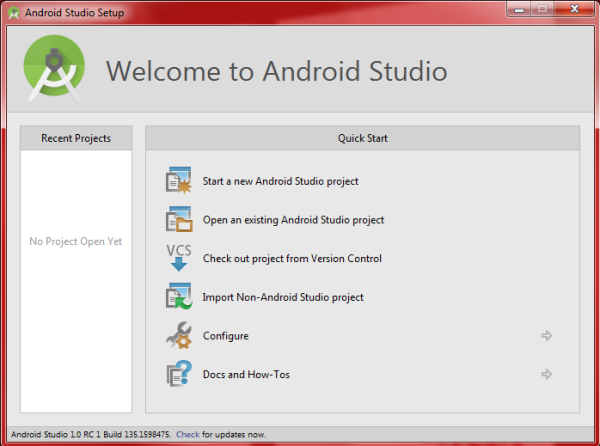The height and width of the screenshot is (446, 600).
Task: Click the Docs question mark icon
Action: pos(179,374)
